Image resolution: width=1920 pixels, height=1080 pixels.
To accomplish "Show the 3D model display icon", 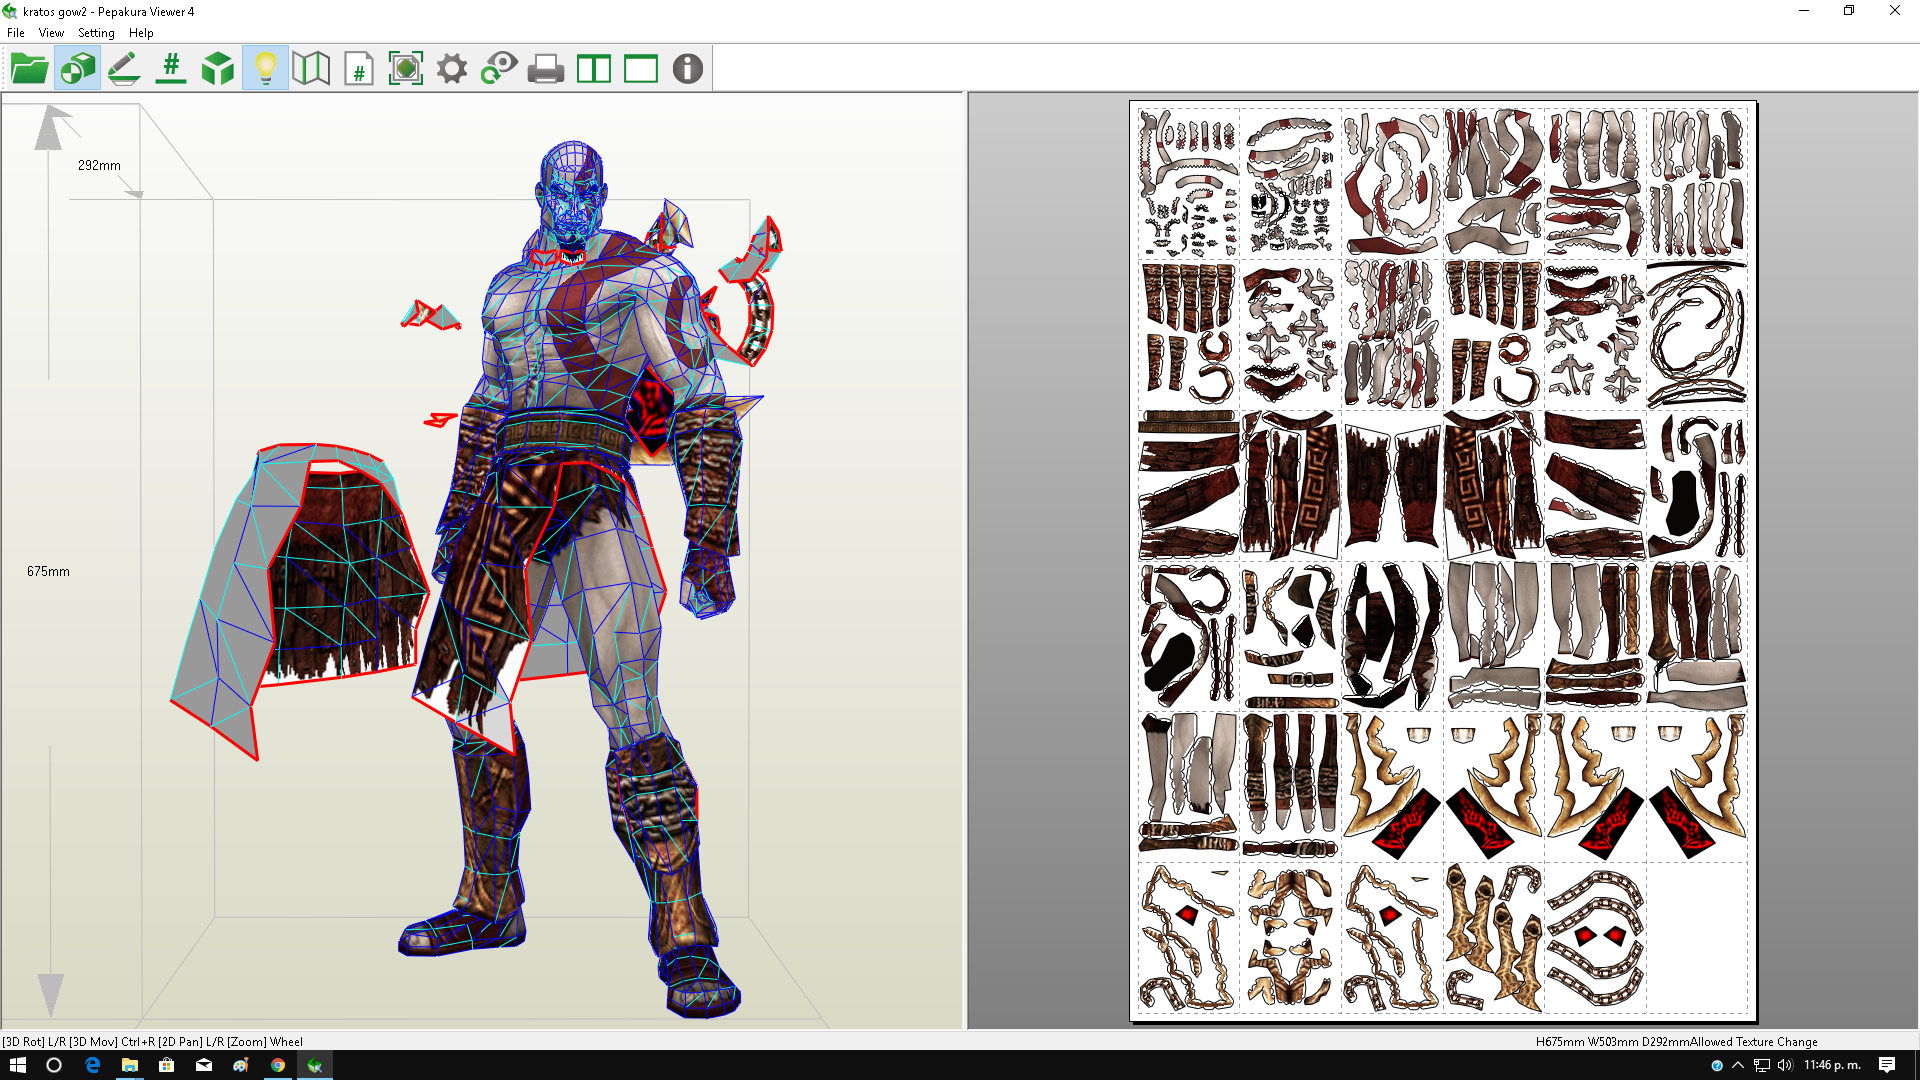I will coord(218,68).
